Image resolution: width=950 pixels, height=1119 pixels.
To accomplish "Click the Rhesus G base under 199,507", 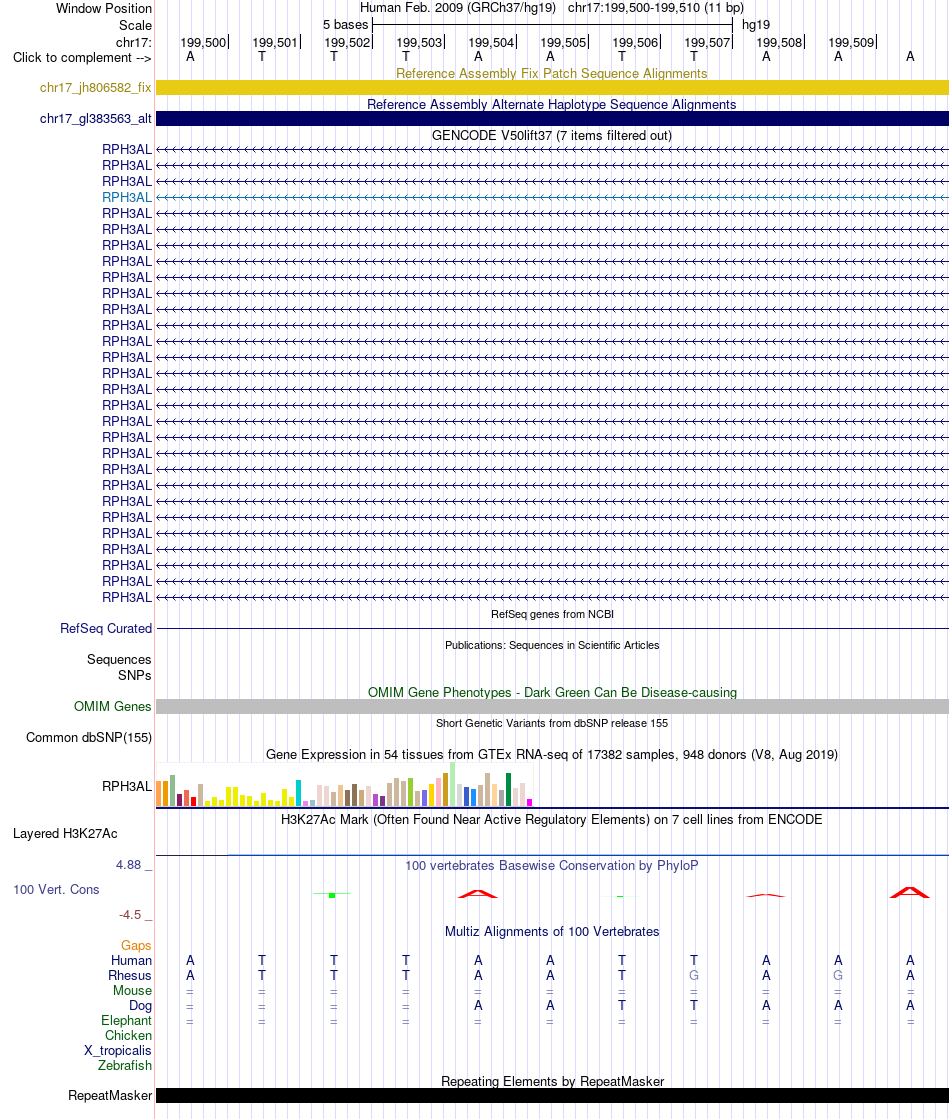I will (694, 976).
